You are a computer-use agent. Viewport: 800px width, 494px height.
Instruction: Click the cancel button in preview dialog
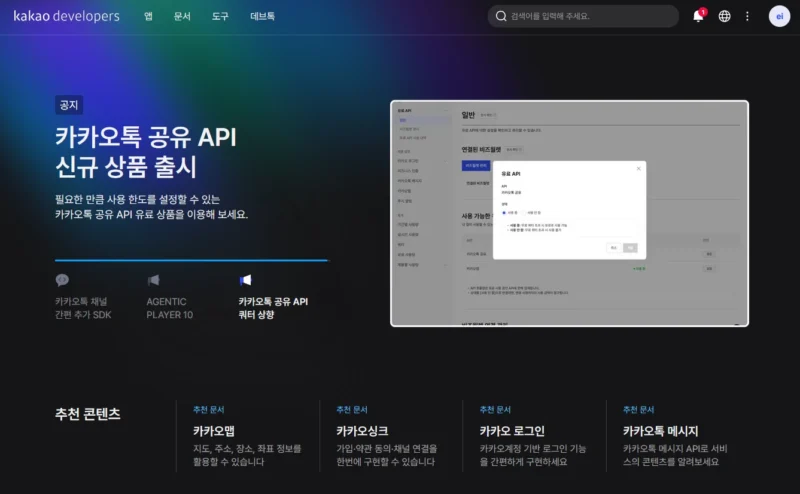[x=614, y=248]
